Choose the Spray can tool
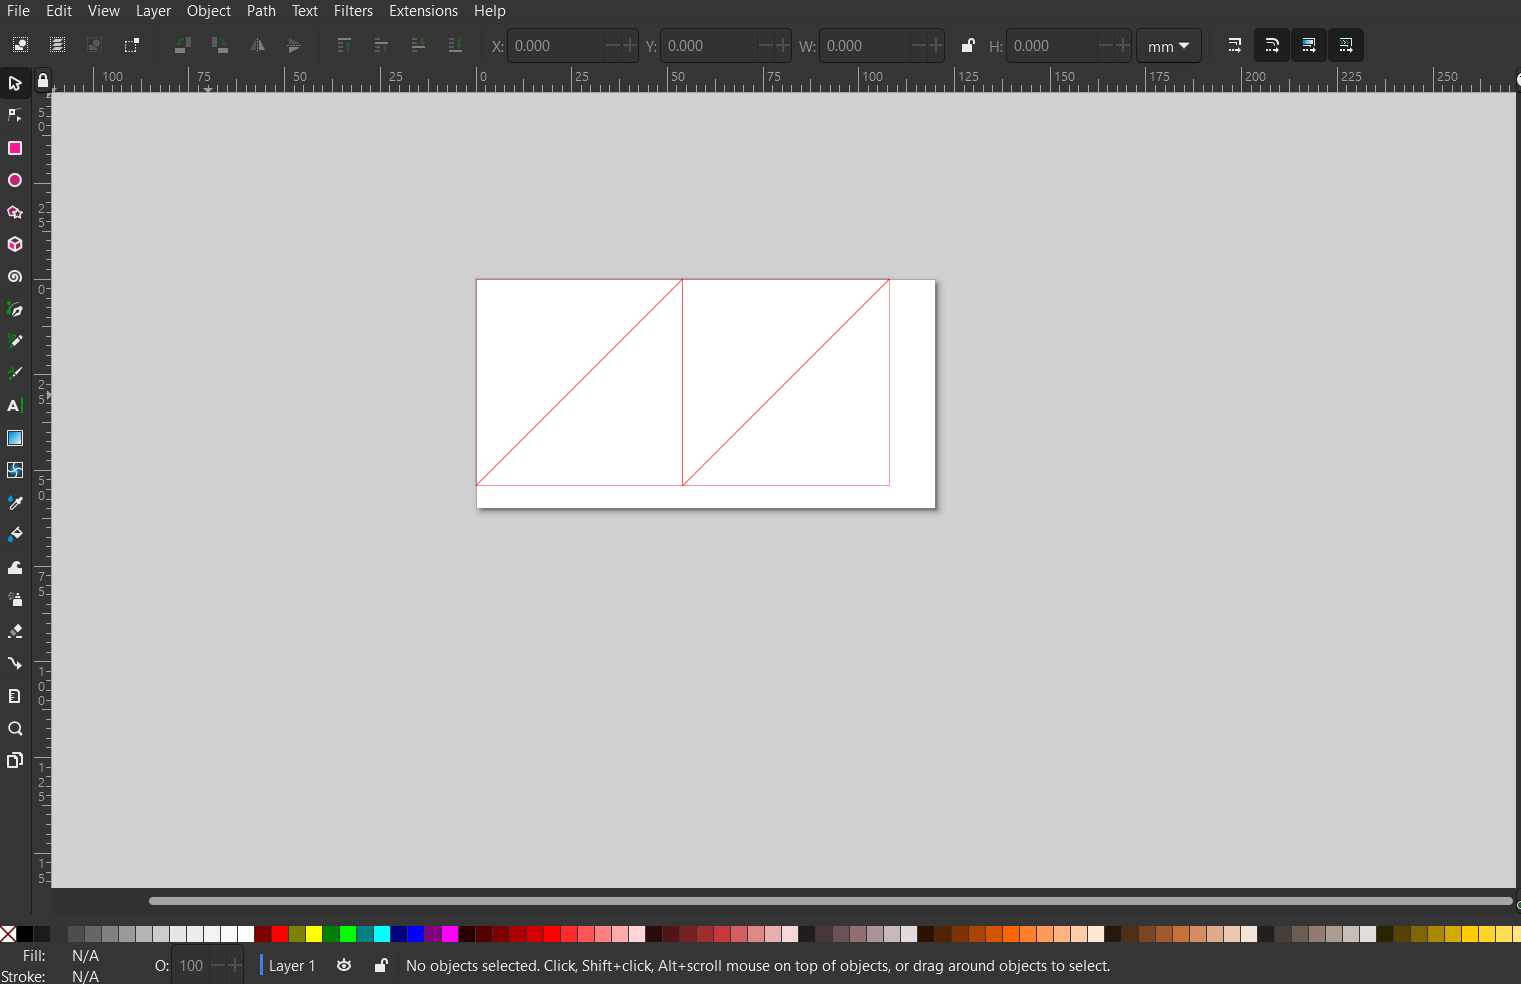The width and height of the screenshot is (1521, 984). coord(15,599)
